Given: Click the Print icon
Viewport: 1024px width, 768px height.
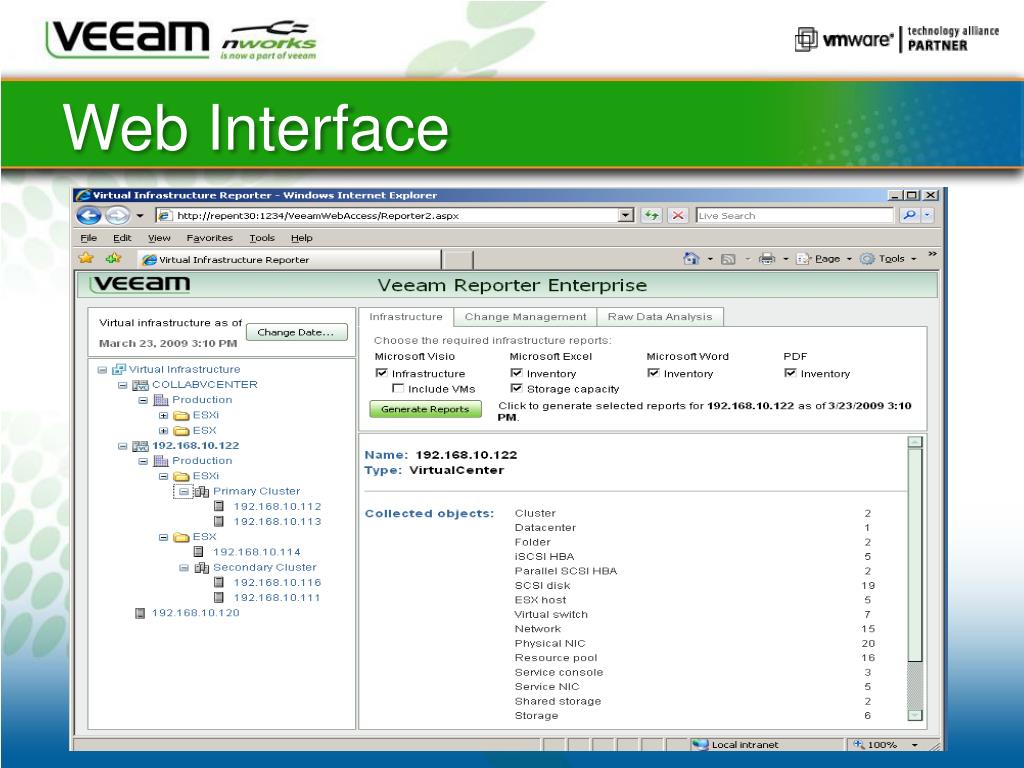Looking at the screenshot, I should (x=767, y=259).
